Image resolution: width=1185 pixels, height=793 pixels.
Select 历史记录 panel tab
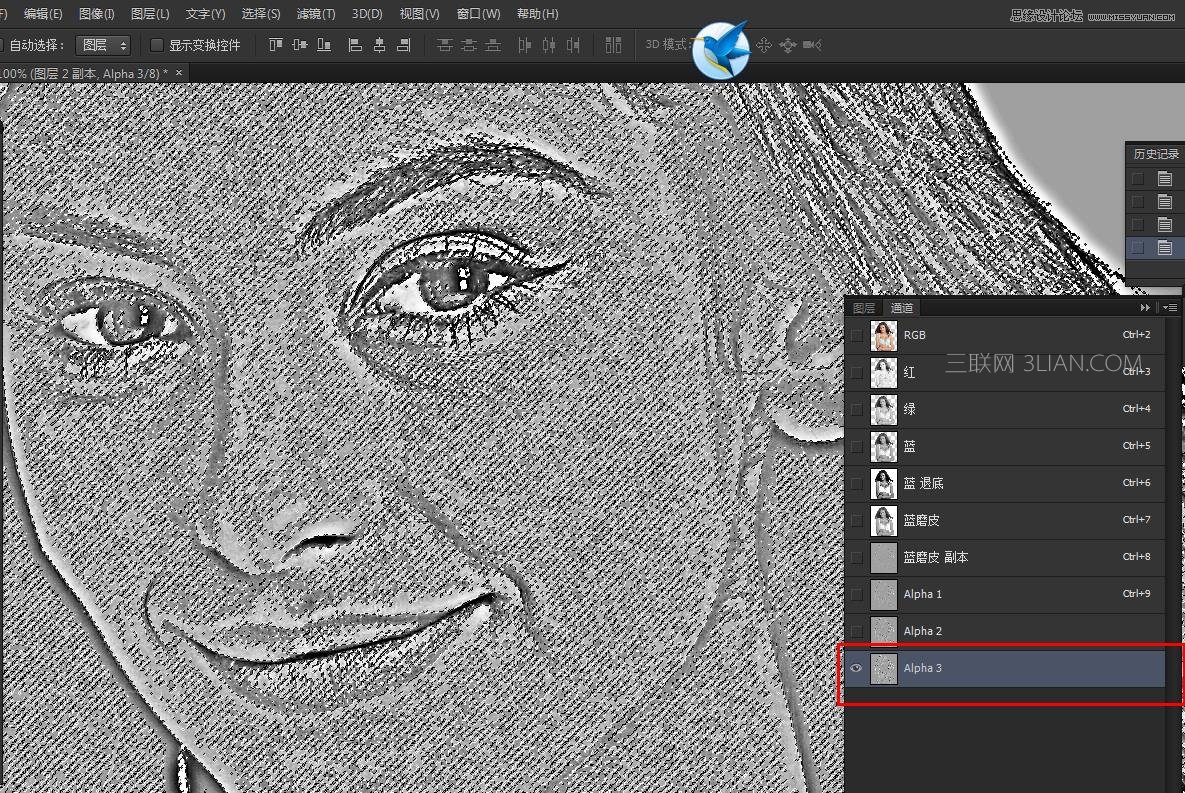coord(1156,153)
